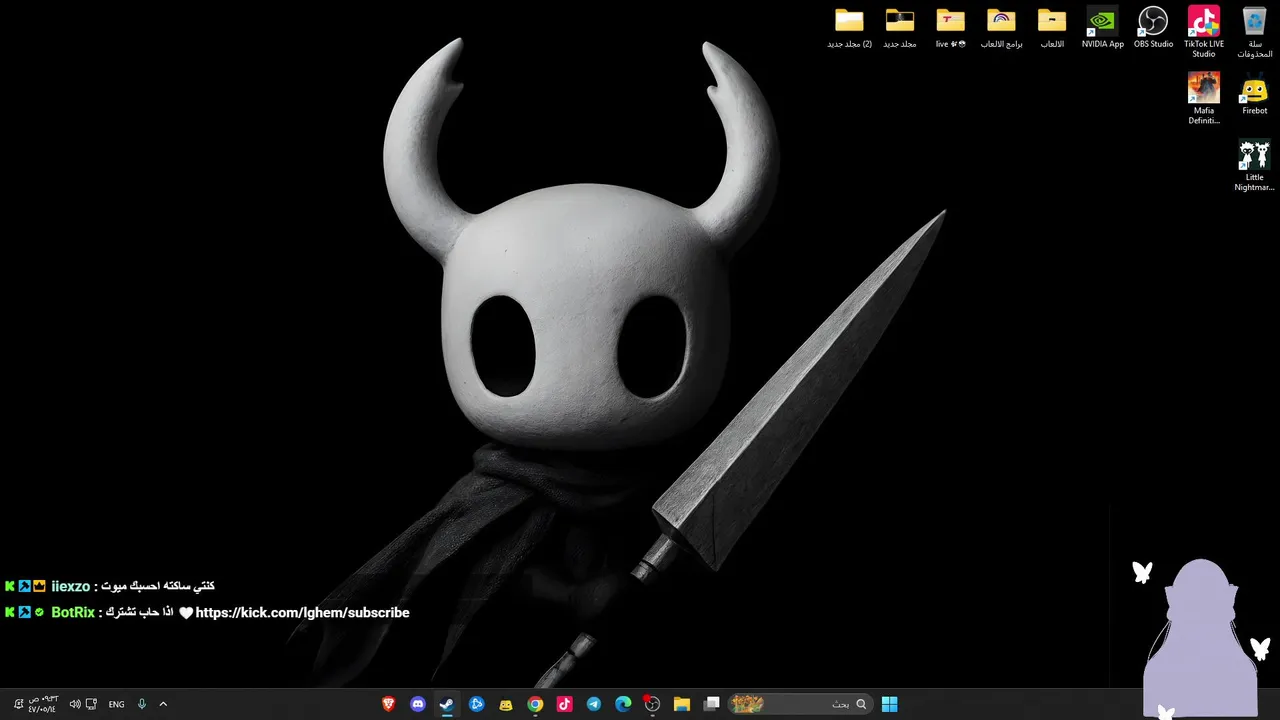Switch to Steam in the taskbar
Viewport: 1280px width, 720px height.
(447, 704)
